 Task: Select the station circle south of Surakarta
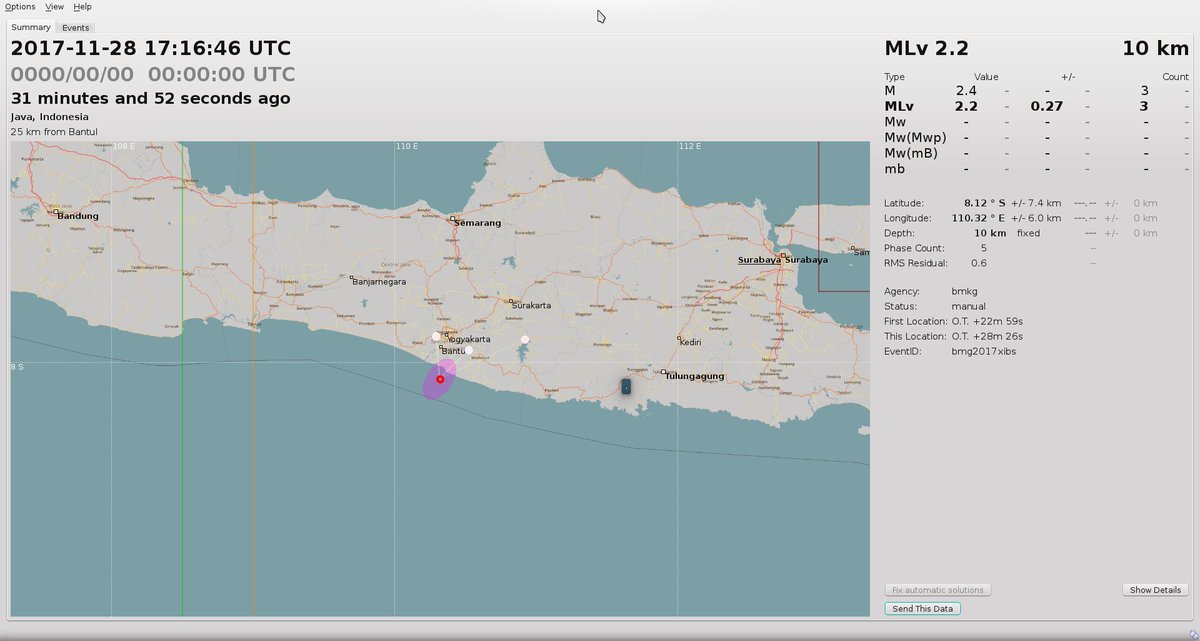[524, 340]
